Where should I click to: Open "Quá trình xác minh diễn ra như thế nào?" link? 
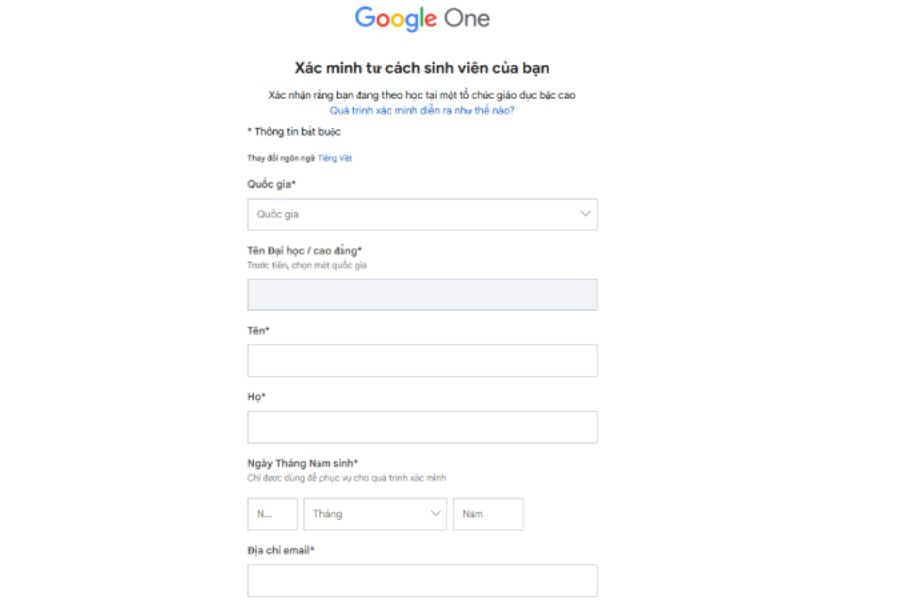422,110
